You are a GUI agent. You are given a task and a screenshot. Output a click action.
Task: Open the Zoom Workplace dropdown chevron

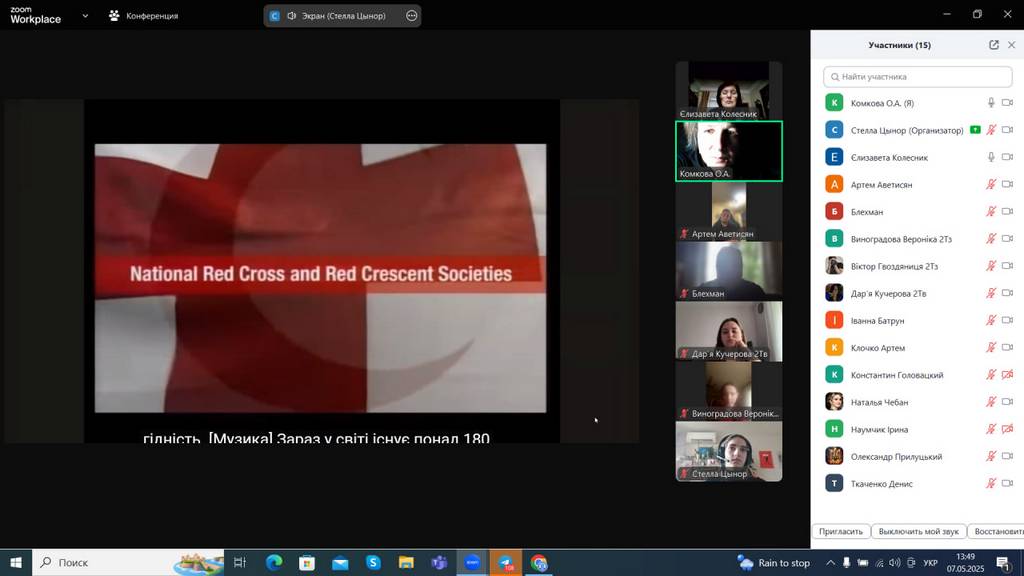(x=85, y=16)
